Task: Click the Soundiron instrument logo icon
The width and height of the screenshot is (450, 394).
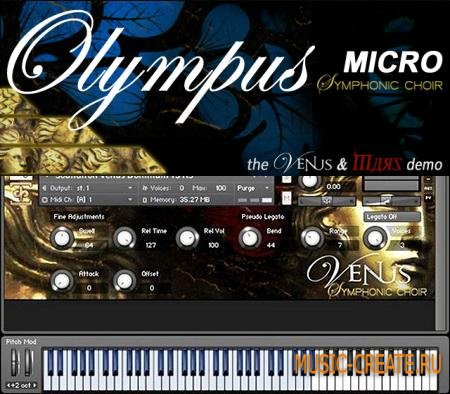Action: [21, 194]
